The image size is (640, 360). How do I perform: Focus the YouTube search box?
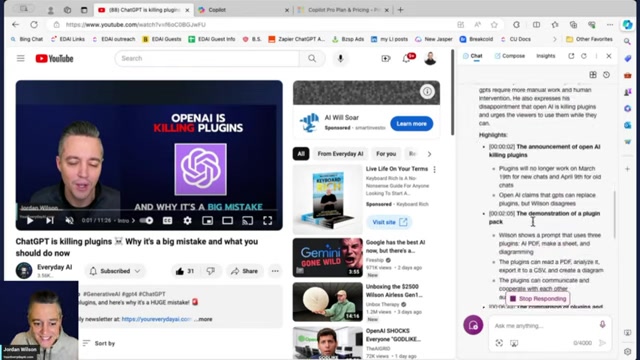tap(206, 58)
